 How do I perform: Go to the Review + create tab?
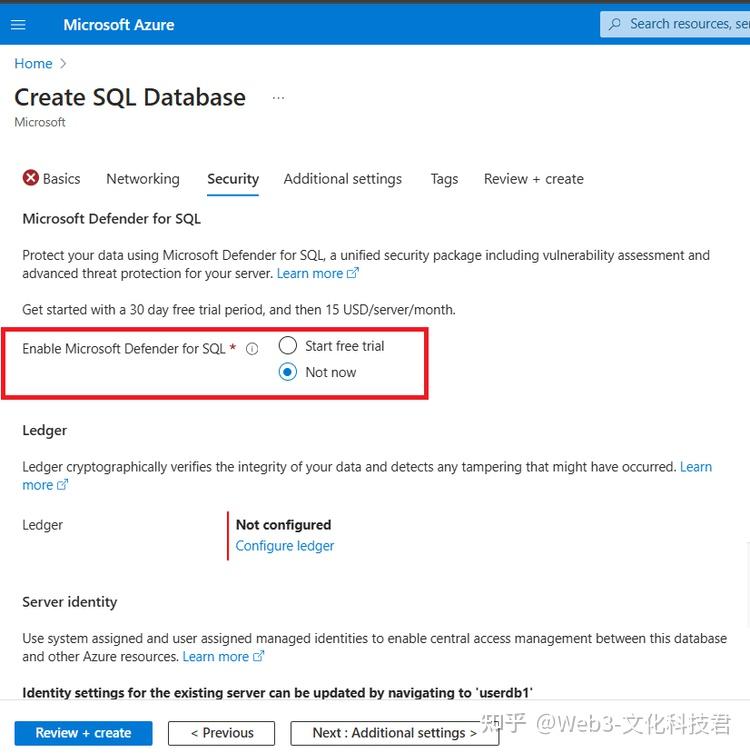click(x=534, y=179)
